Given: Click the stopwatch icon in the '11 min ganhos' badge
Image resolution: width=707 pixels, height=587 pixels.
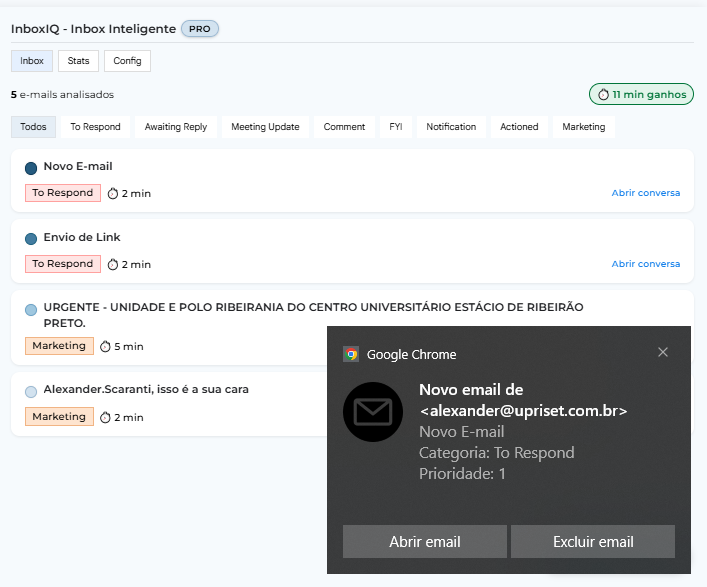Looking at the screenshot, I should click(603, 95).
